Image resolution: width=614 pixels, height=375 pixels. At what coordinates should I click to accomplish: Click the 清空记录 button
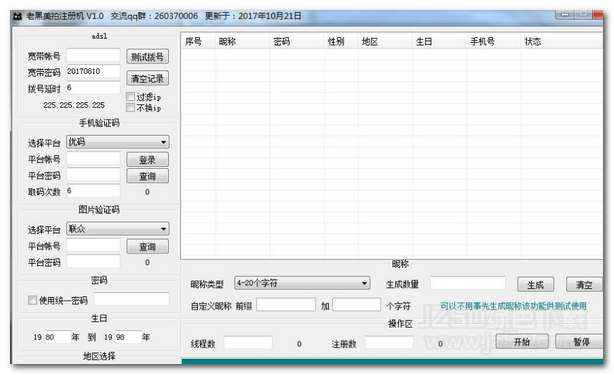point(148,78)
